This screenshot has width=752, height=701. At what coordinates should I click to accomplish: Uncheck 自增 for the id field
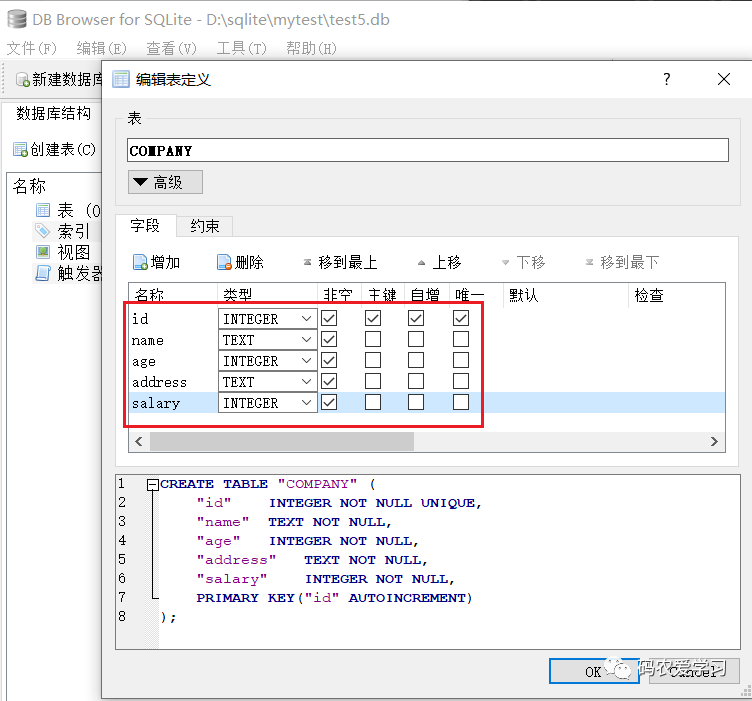(x=416, y=318)
